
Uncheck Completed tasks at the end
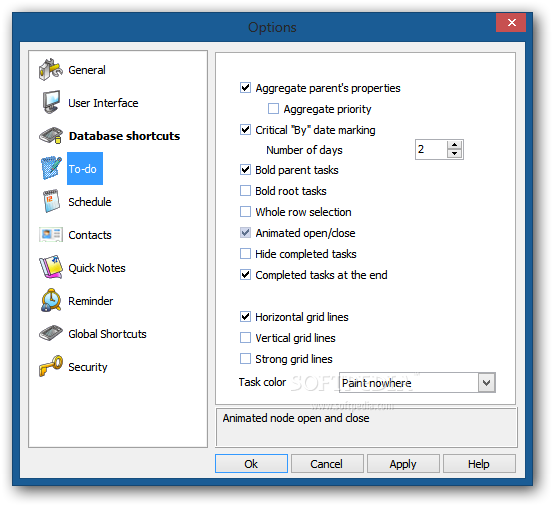point(245,274)
